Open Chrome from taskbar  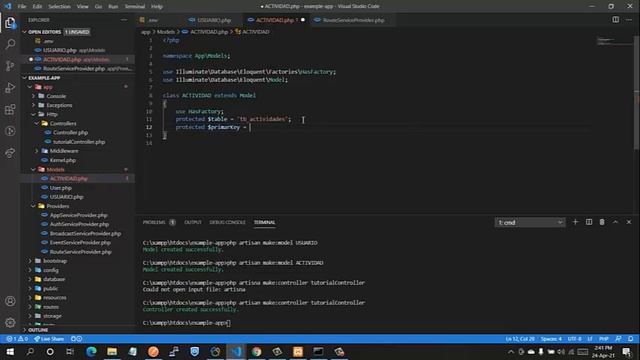click(x=256, y=351)
